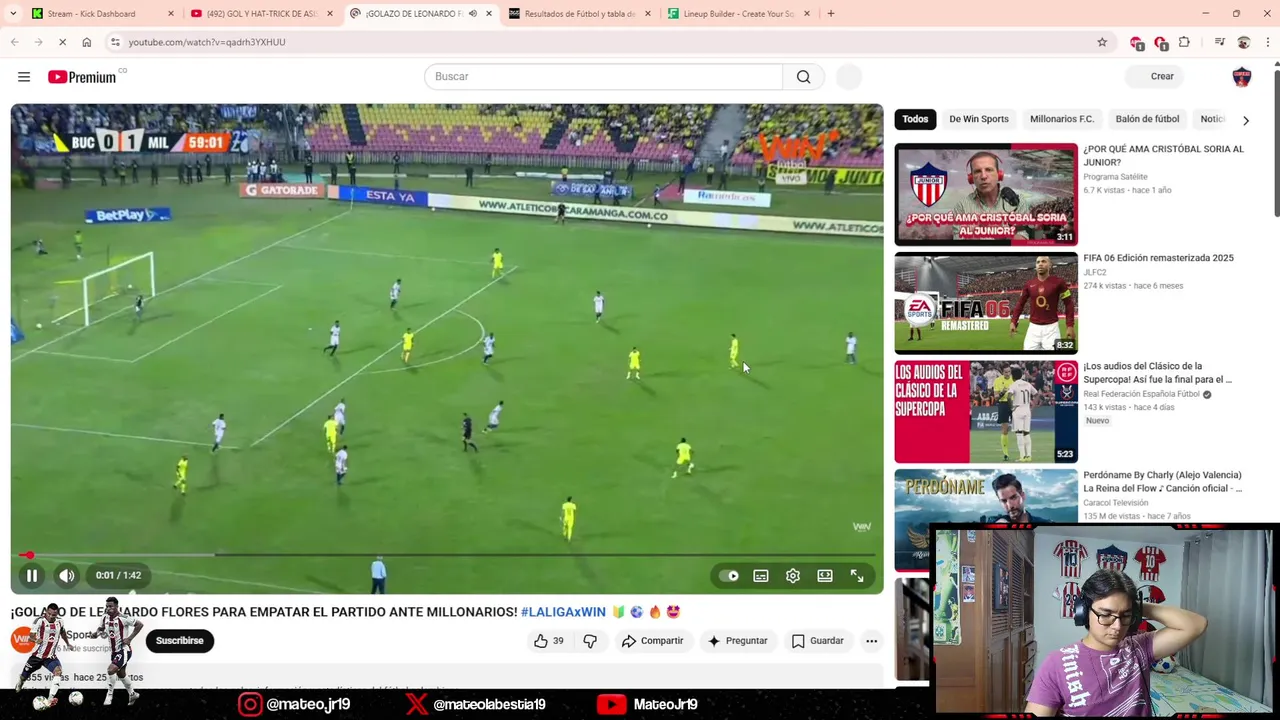Select the De Win Sports filter chip
This screenshot has height=720, width=1280.
[978, 119]
